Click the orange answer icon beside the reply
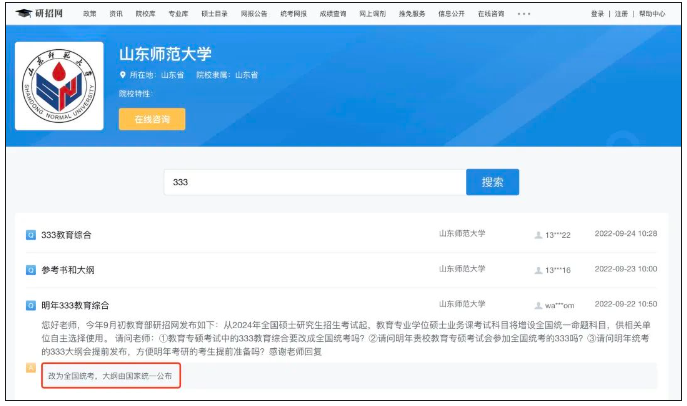The height and width of the screenshot is (406, 687). point(31,369)
